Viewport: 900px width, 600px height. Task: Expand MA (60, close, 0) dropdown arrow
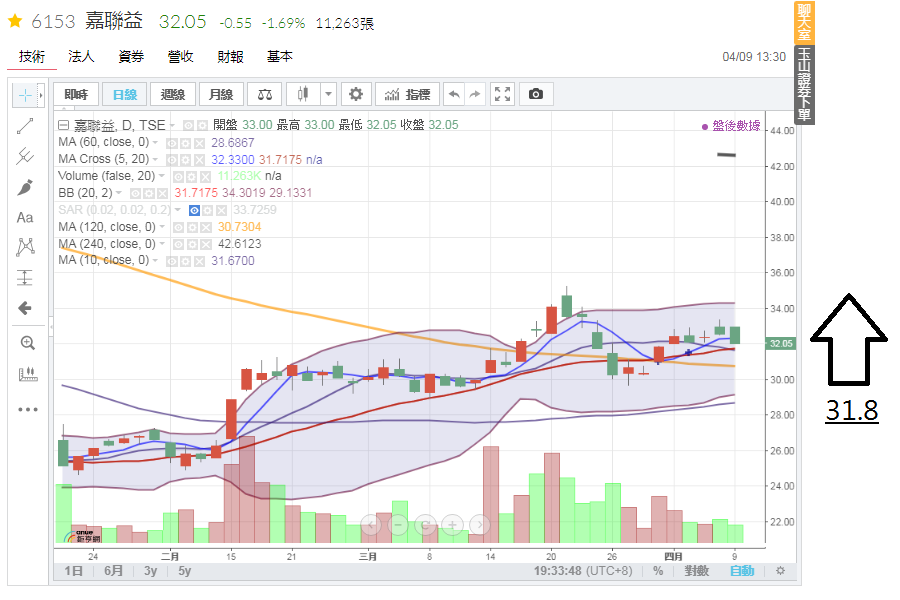(155, 142)
